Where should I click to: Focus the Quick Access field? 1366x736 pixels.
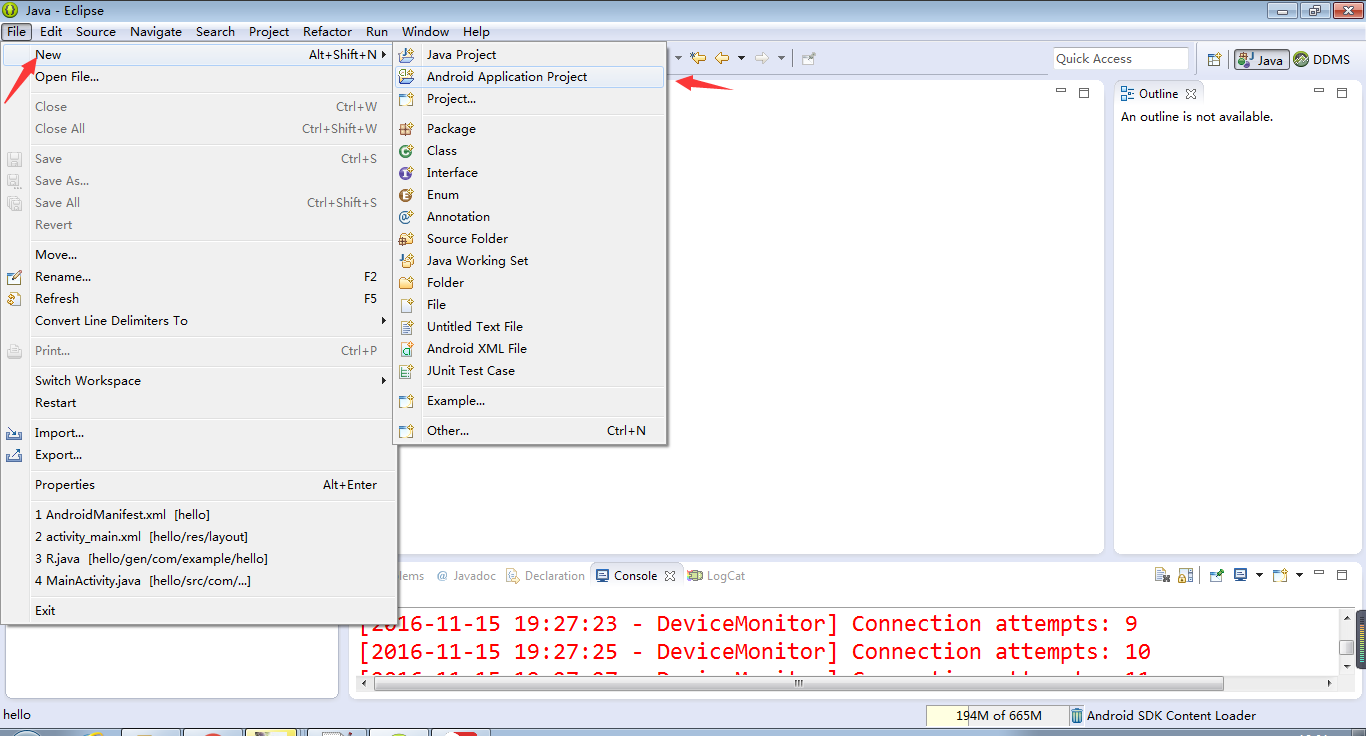[x=1121, y=59]
